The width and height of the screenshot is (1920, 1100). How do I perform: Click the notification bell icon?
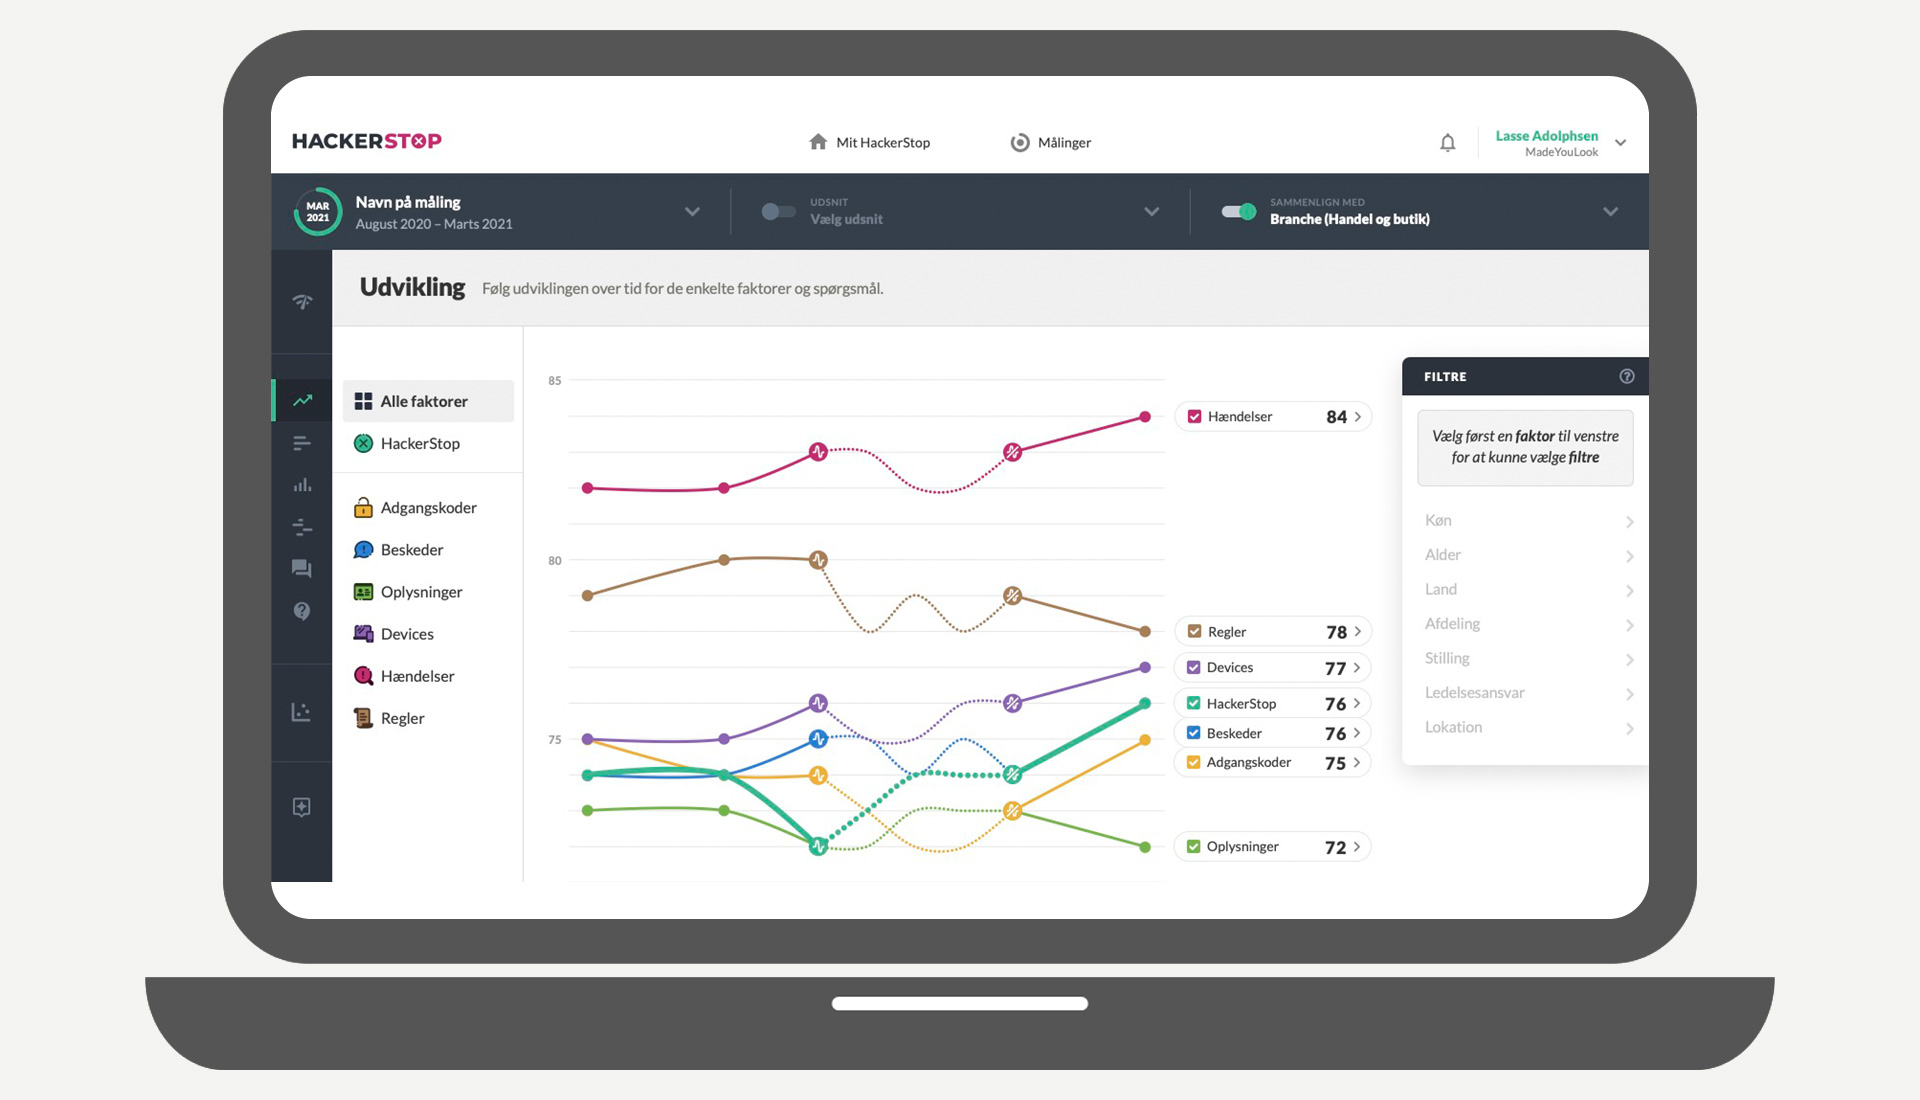[1447, 143]
